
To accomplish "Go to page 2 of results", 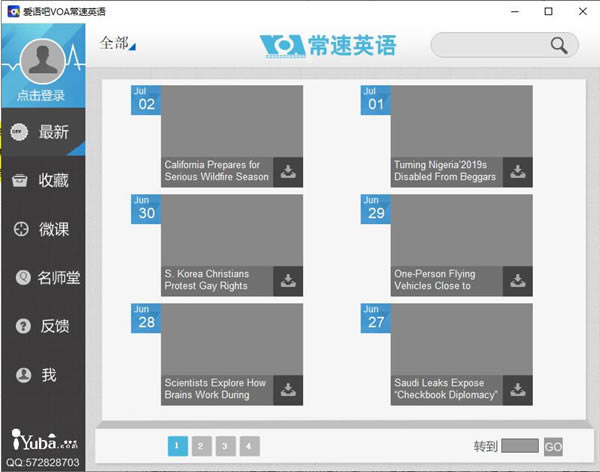I will (201, 446).
